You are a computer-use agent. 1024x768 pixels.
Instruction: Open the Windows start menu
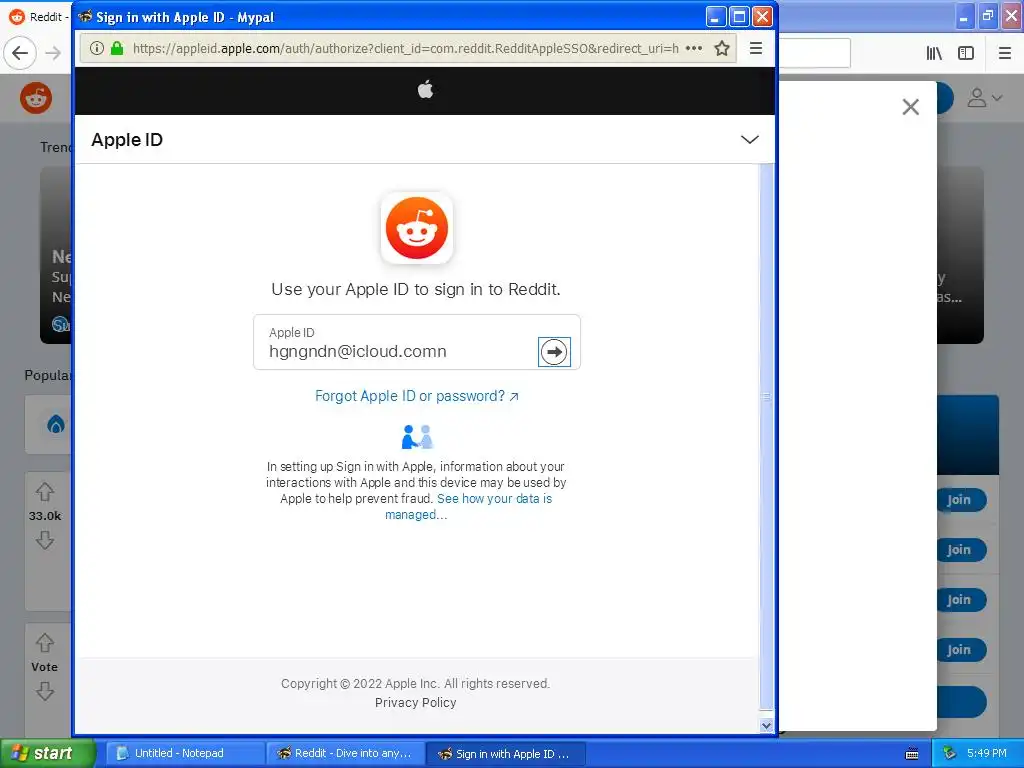47,753
